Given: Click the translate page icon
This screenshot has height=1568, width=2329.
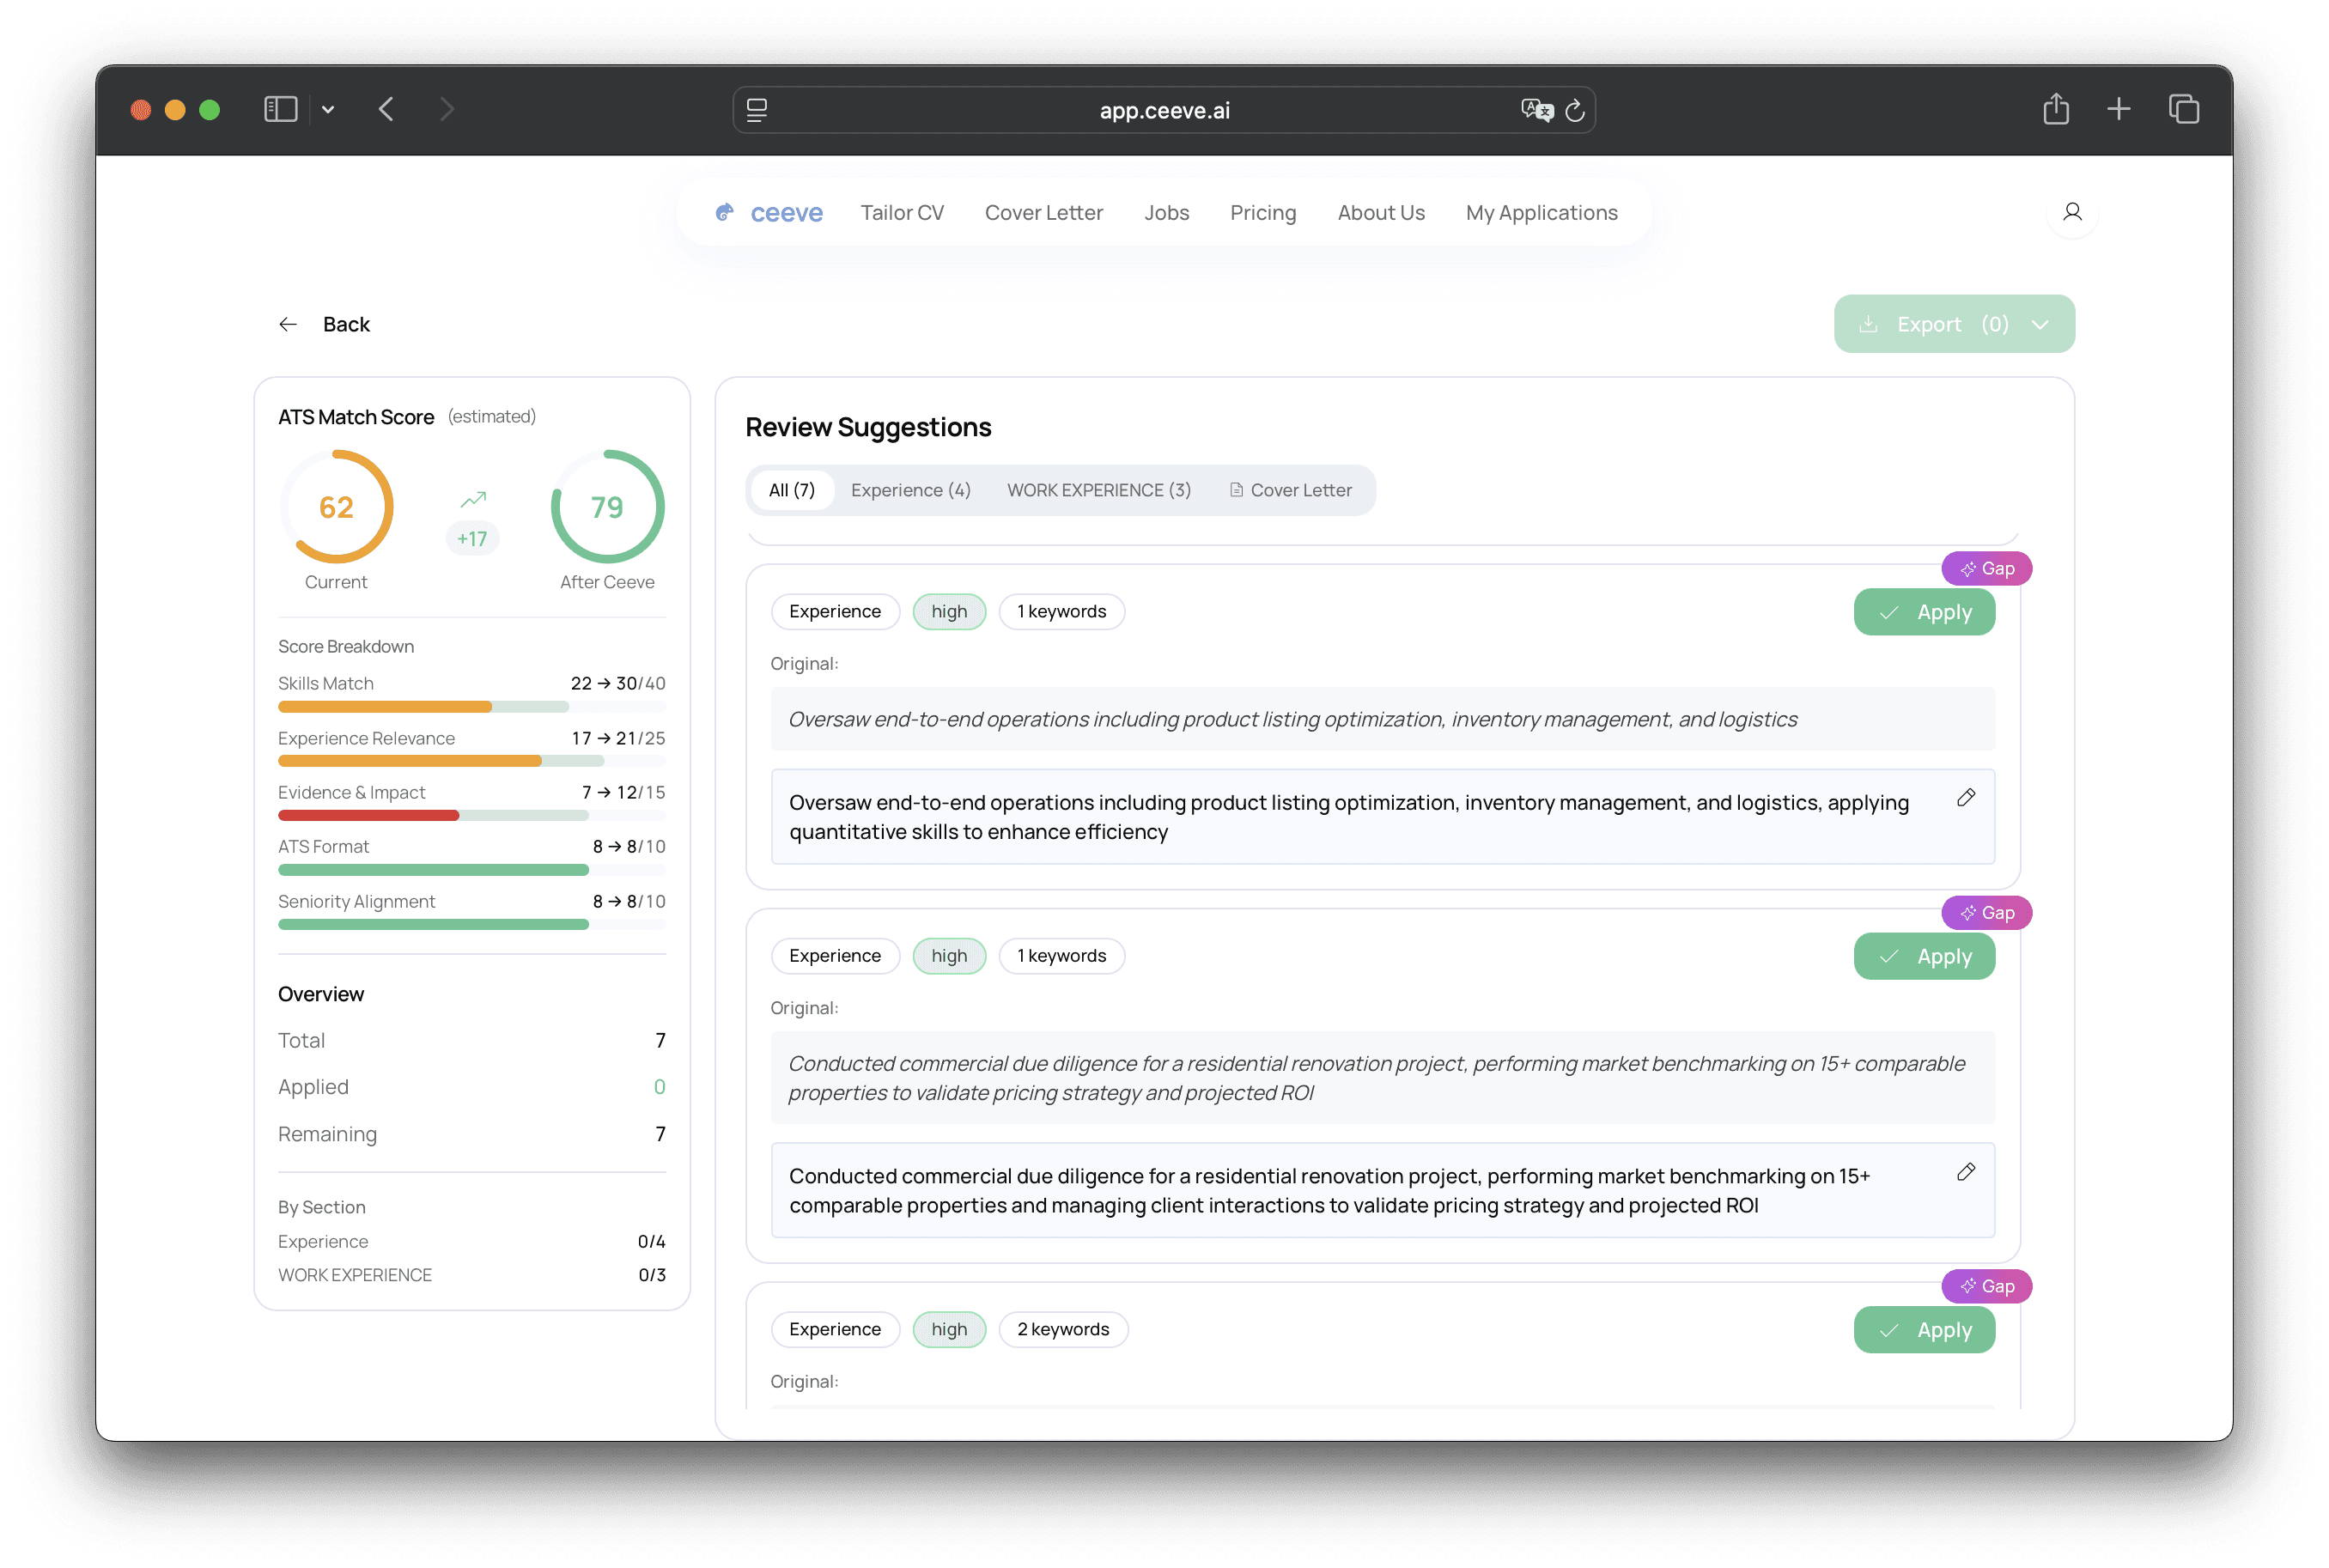Looking at the screenshot, I should tap(1536, 110).
